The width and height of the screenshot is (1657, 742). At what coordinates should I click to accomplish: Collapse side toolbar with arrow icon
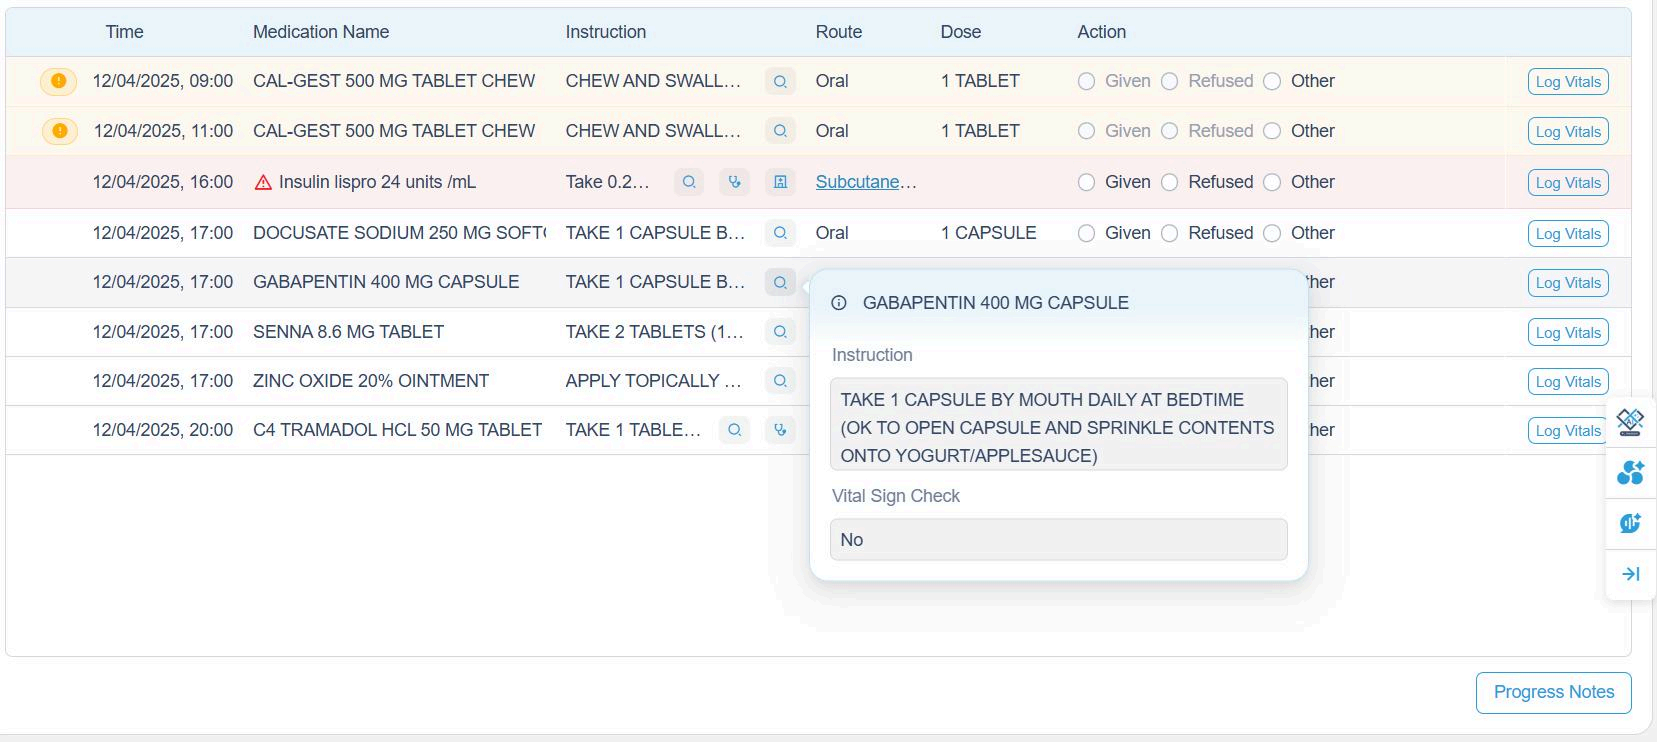click(1630, 574)
